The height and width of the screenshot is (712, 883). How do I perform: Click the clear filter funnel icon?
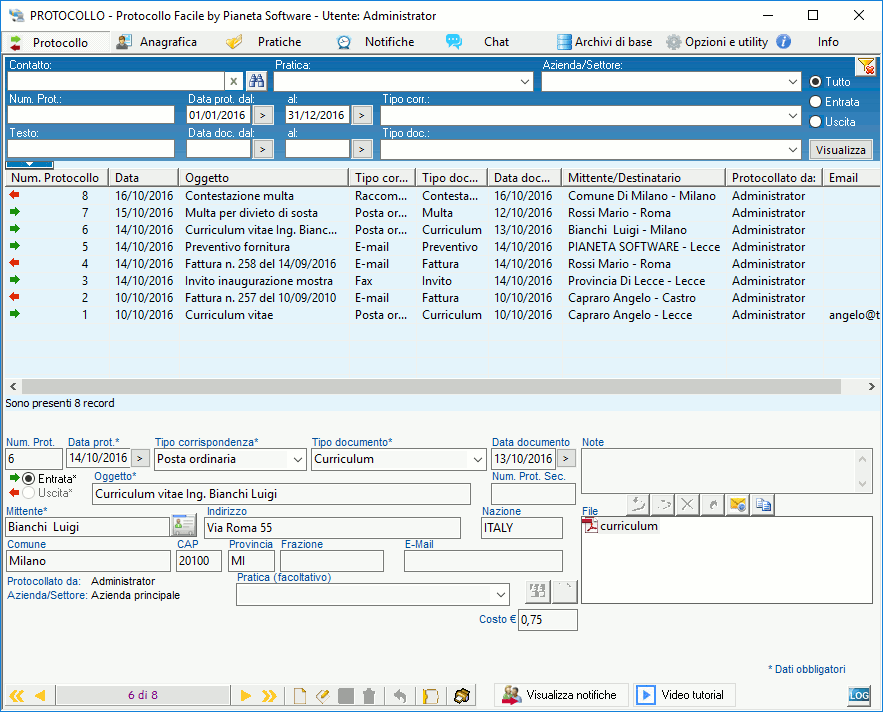[x=865, y=67]
